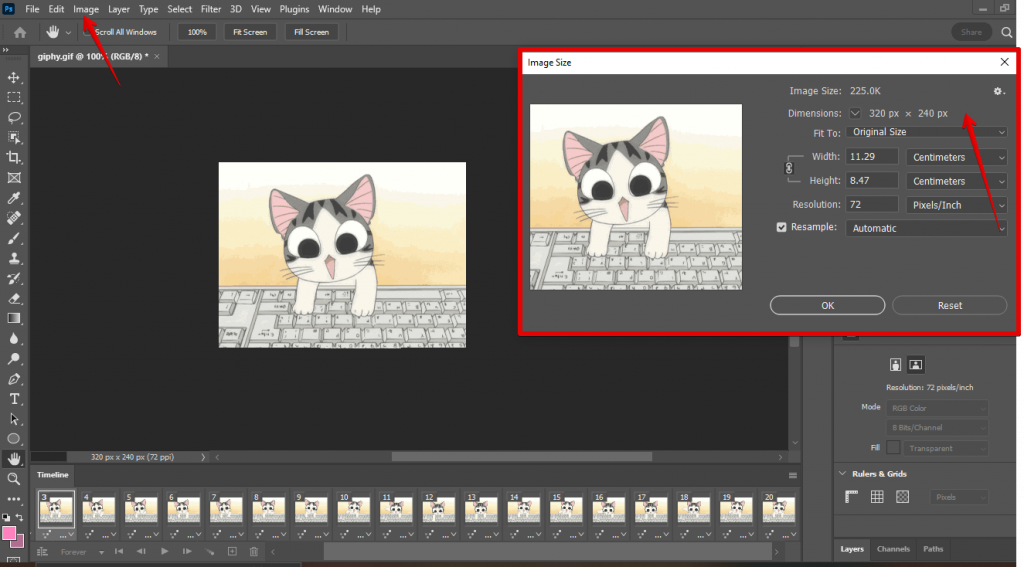Toggle the constrain proportions link icon

789,169
